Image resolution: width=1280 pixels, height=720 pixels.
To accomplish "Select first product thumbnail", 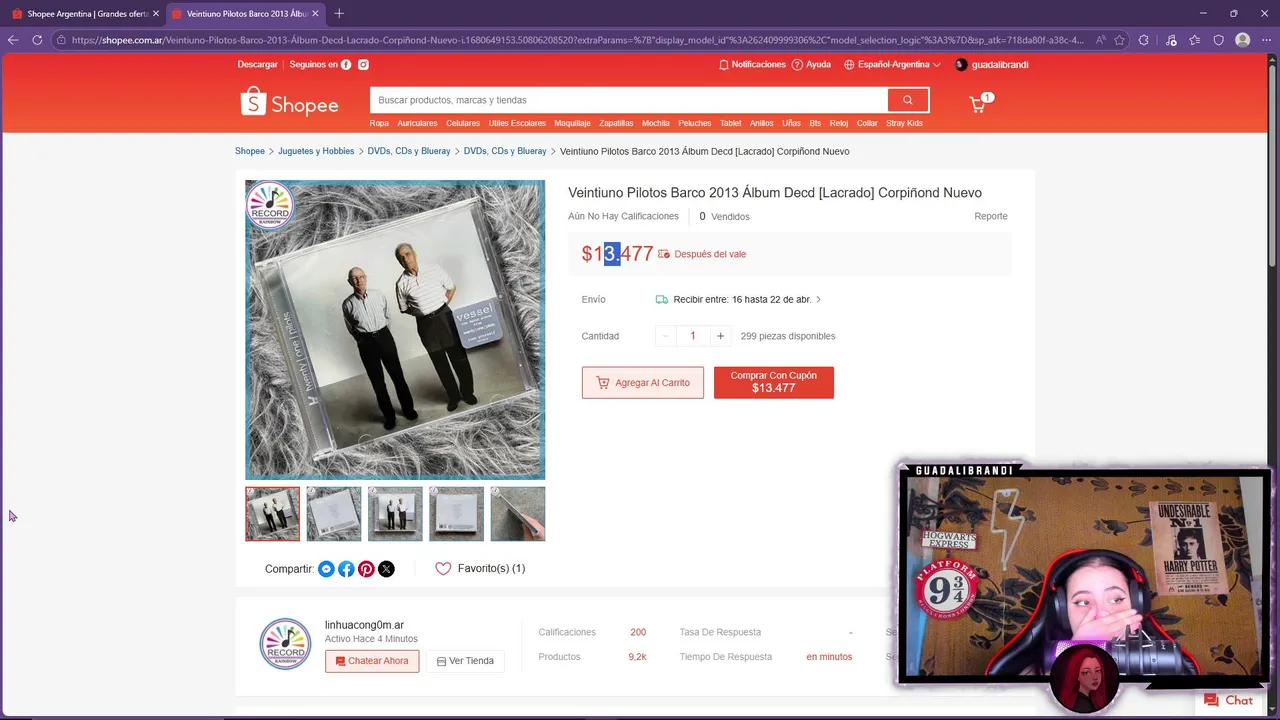I will pyautogui.click(x=272, y=514).
